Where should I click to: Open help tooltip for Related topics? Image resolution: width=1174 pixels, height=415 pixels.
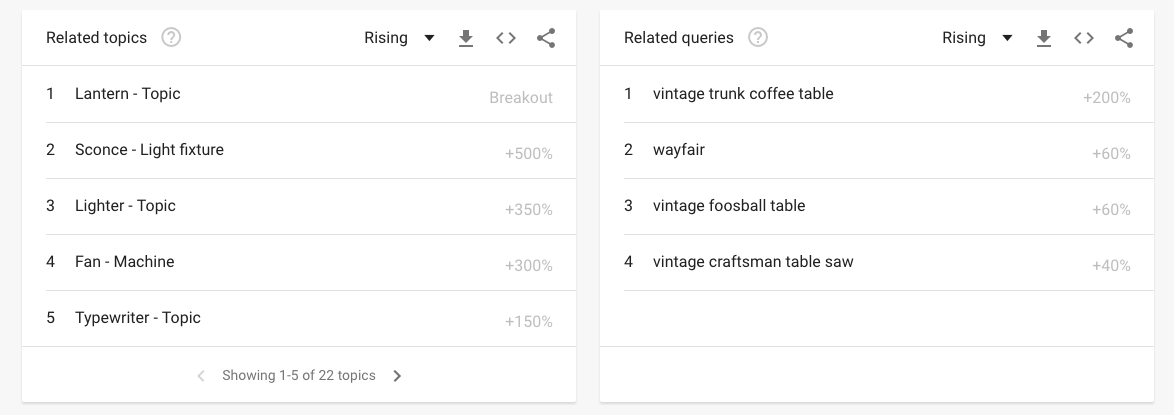coord(171,37)
